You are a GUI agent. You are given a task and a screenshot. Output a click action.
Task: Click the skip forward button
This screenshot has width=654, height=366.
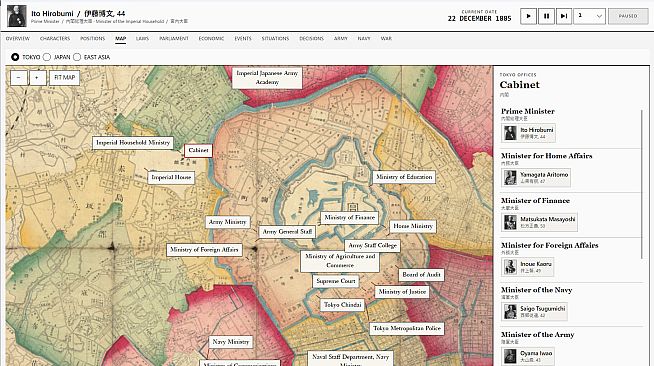[563, 16]
